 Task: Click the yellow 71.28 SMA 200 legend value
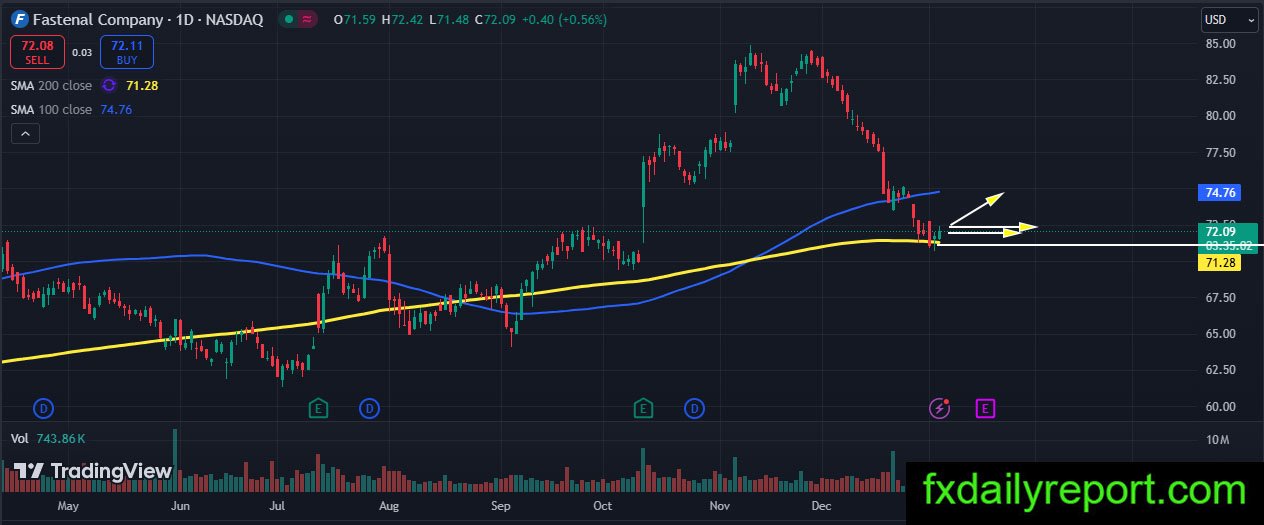pos(142,86)
